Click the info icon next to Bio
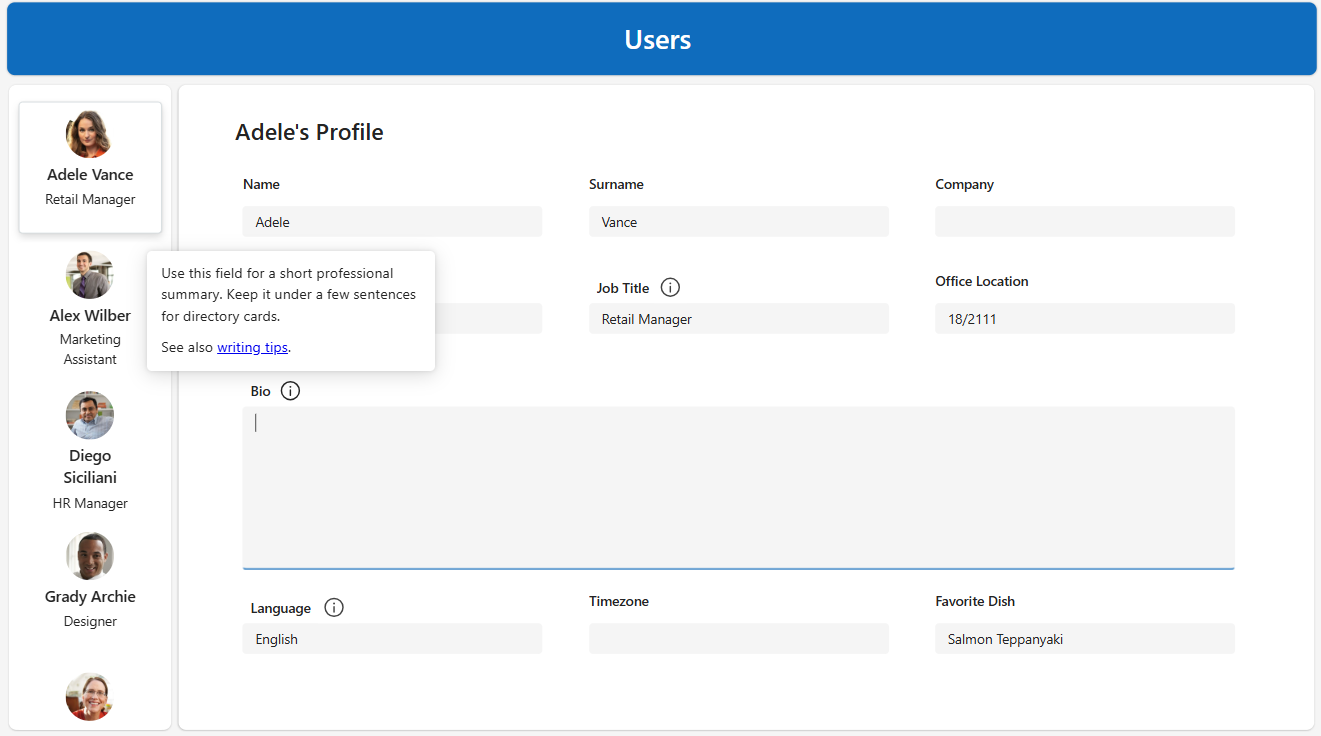 point(290,391)
